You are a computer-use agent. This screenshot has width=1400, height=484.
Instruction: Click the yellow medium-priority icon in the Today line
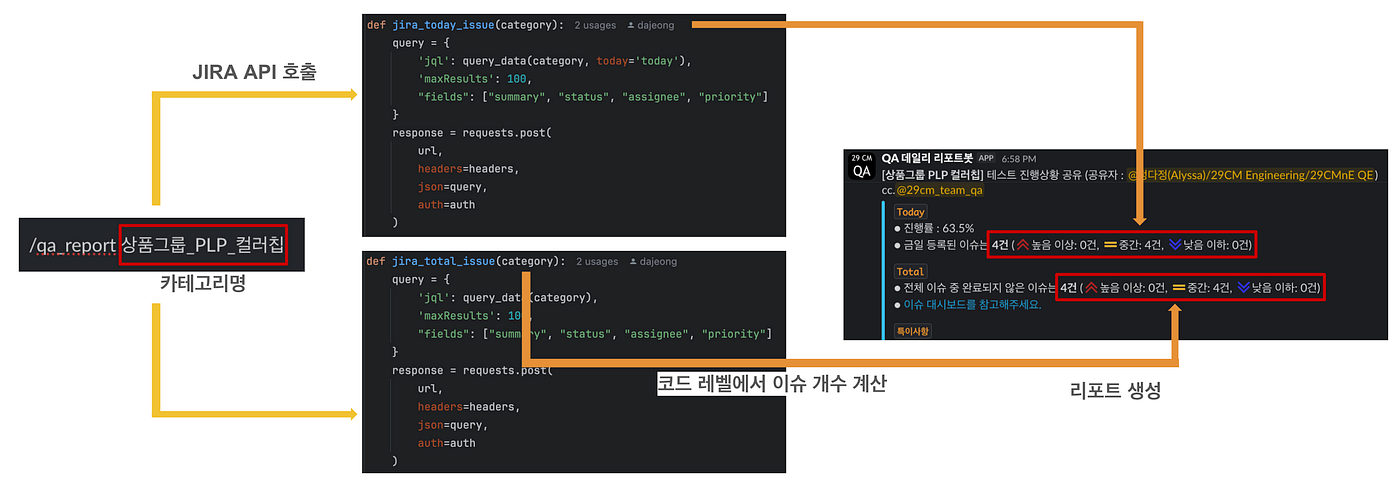click(1110, 245)
